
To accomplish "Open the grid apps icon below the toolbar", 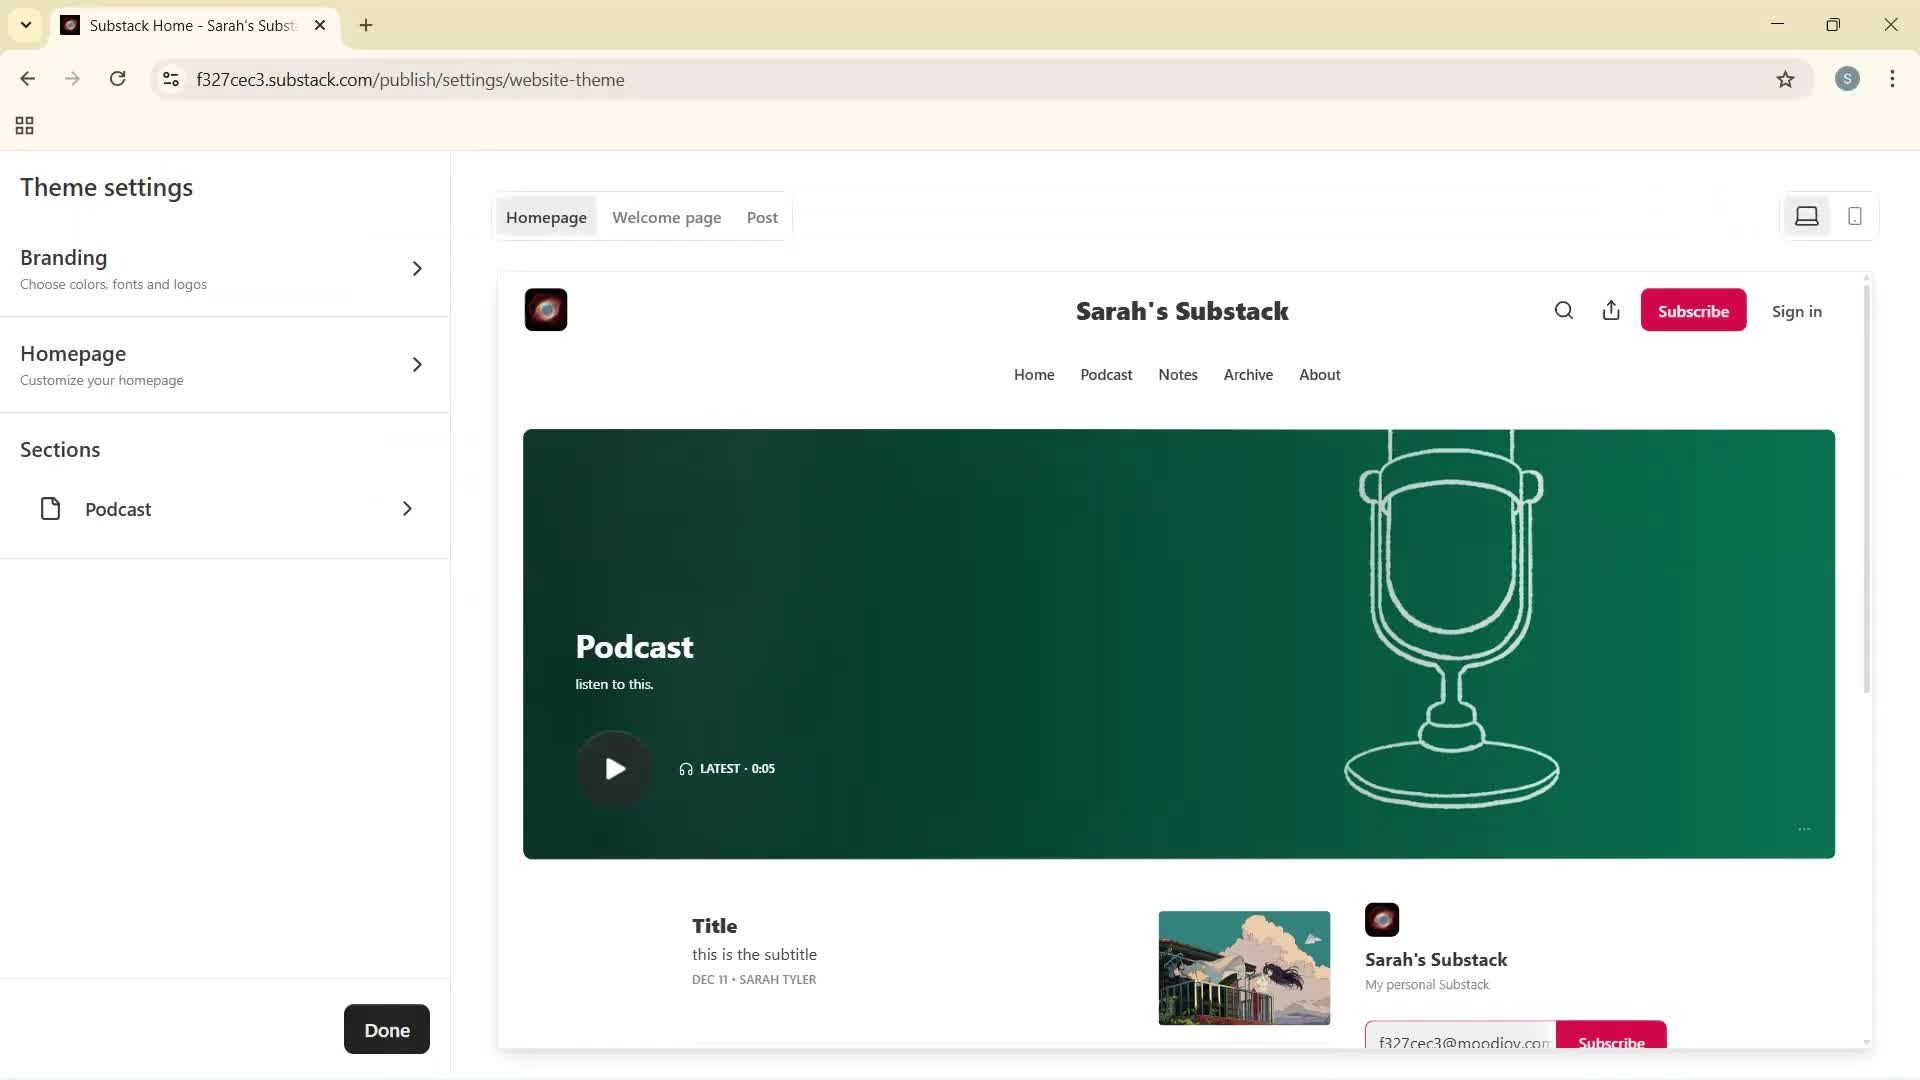I will pyautogui.click(x=24, y=125).
